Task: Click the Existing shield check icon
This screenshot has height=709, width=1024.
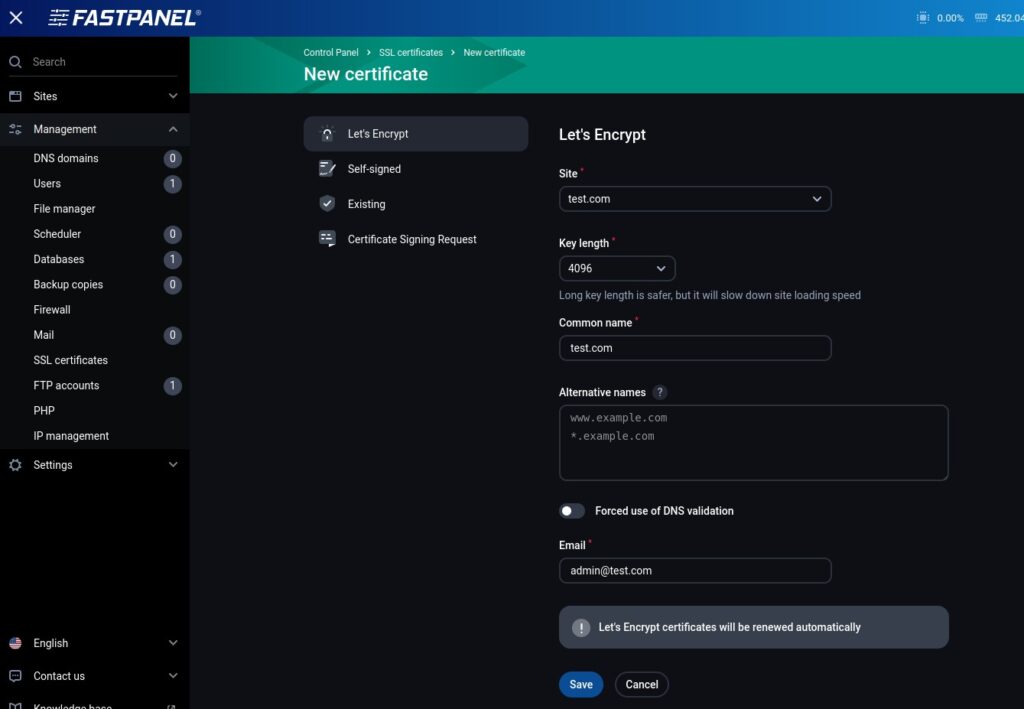Action: (x=327, y=204)
